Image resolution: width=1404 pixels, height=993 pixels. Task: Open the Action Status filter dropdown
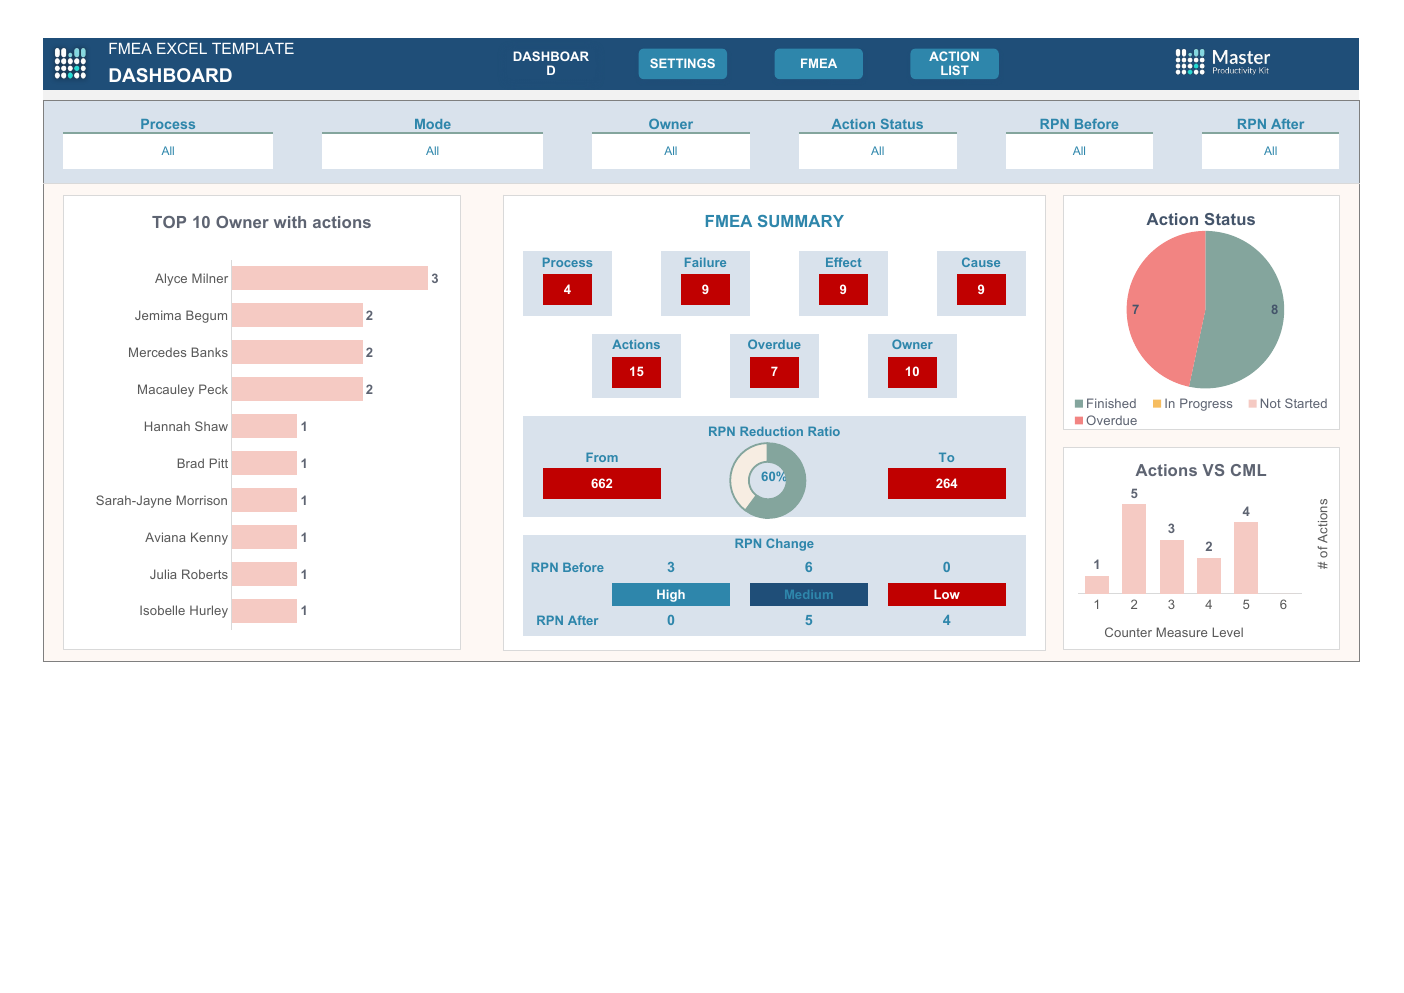point(877,151)
